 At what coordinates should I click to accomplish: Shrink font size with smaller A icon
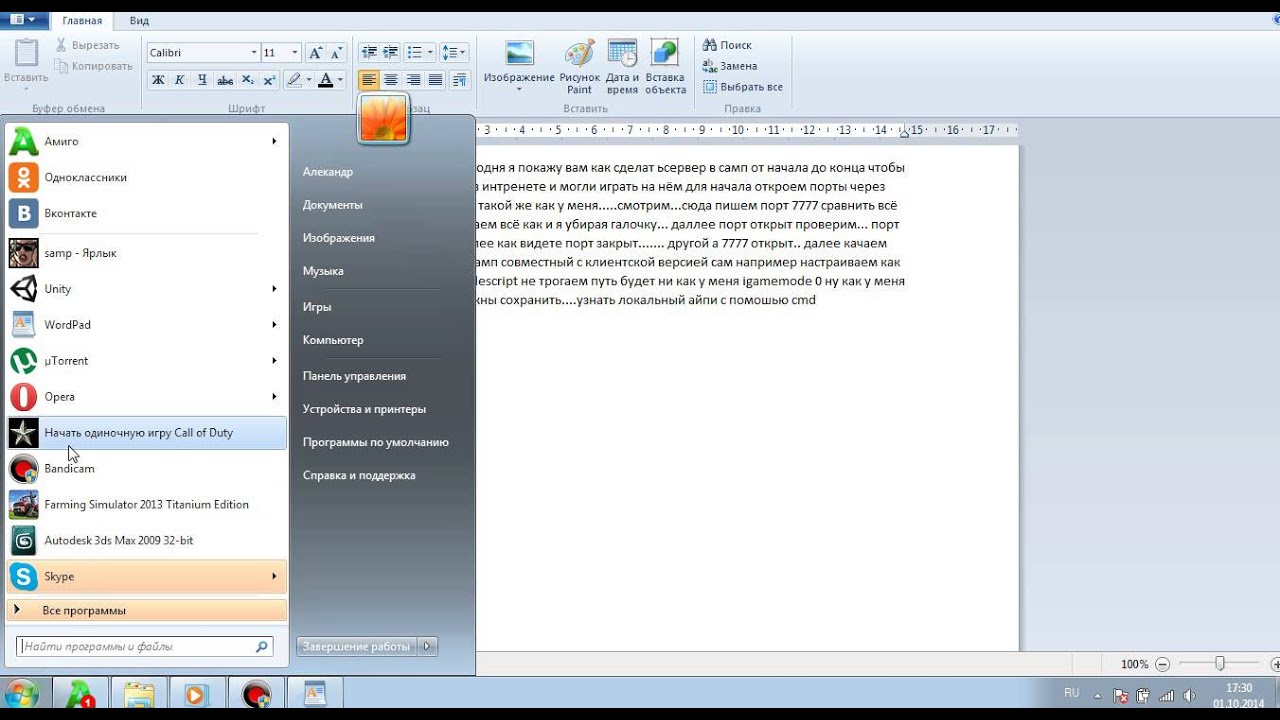pyautogui.click(x=337, y=52)
